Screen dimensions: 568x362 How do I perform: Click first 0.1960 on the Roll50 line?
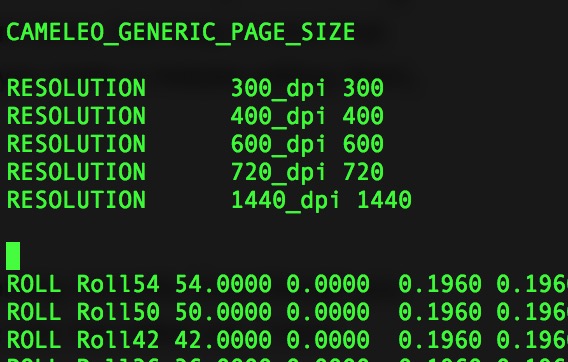[440, 312]
